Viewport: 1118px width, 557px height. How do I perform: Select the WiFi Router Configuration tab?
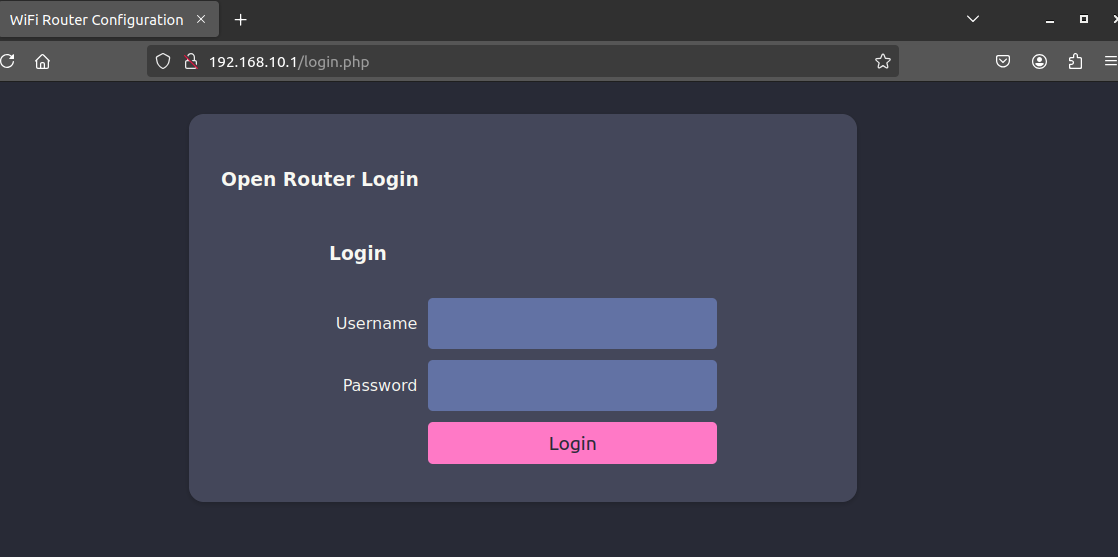click(x=96, y=20)
